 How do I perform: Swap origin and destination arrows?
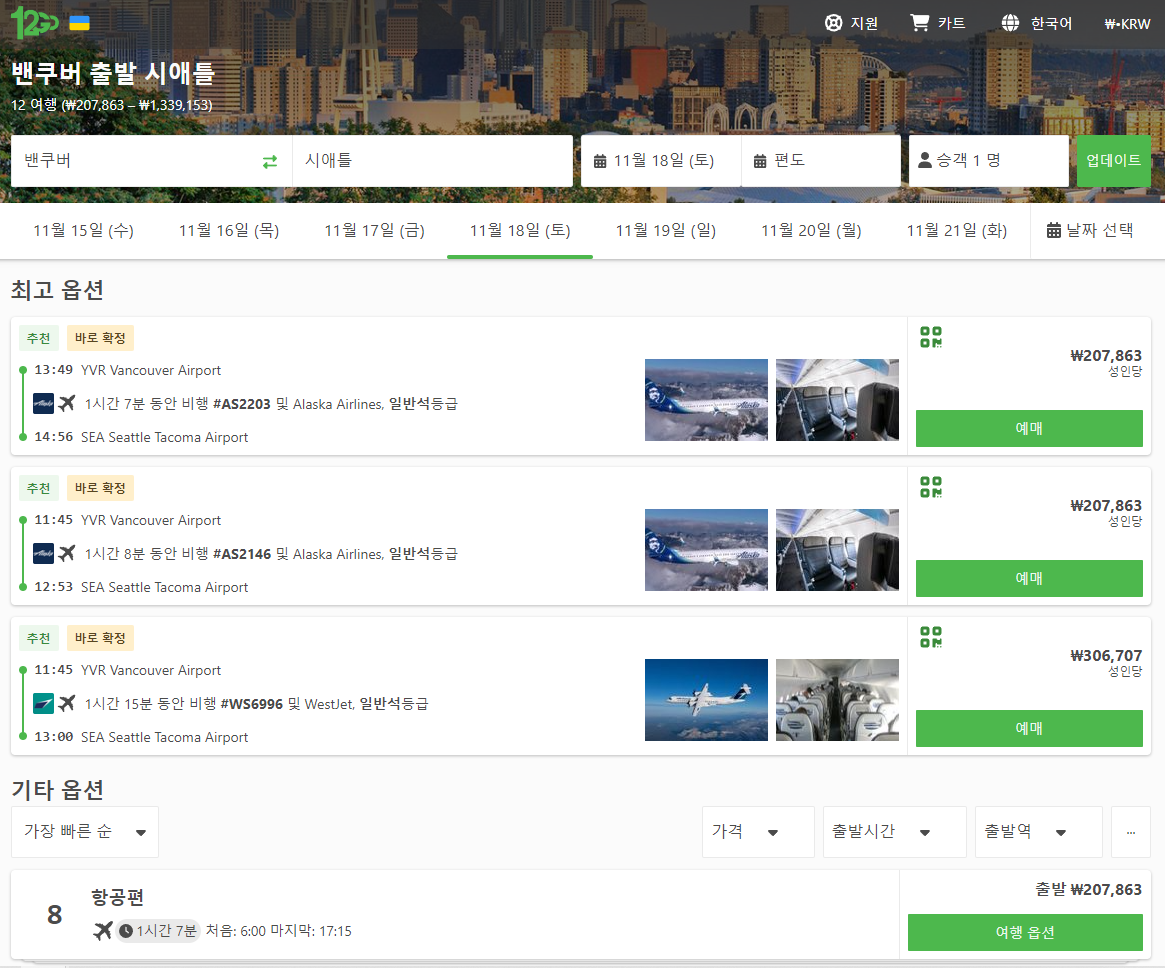coord(270,161)
